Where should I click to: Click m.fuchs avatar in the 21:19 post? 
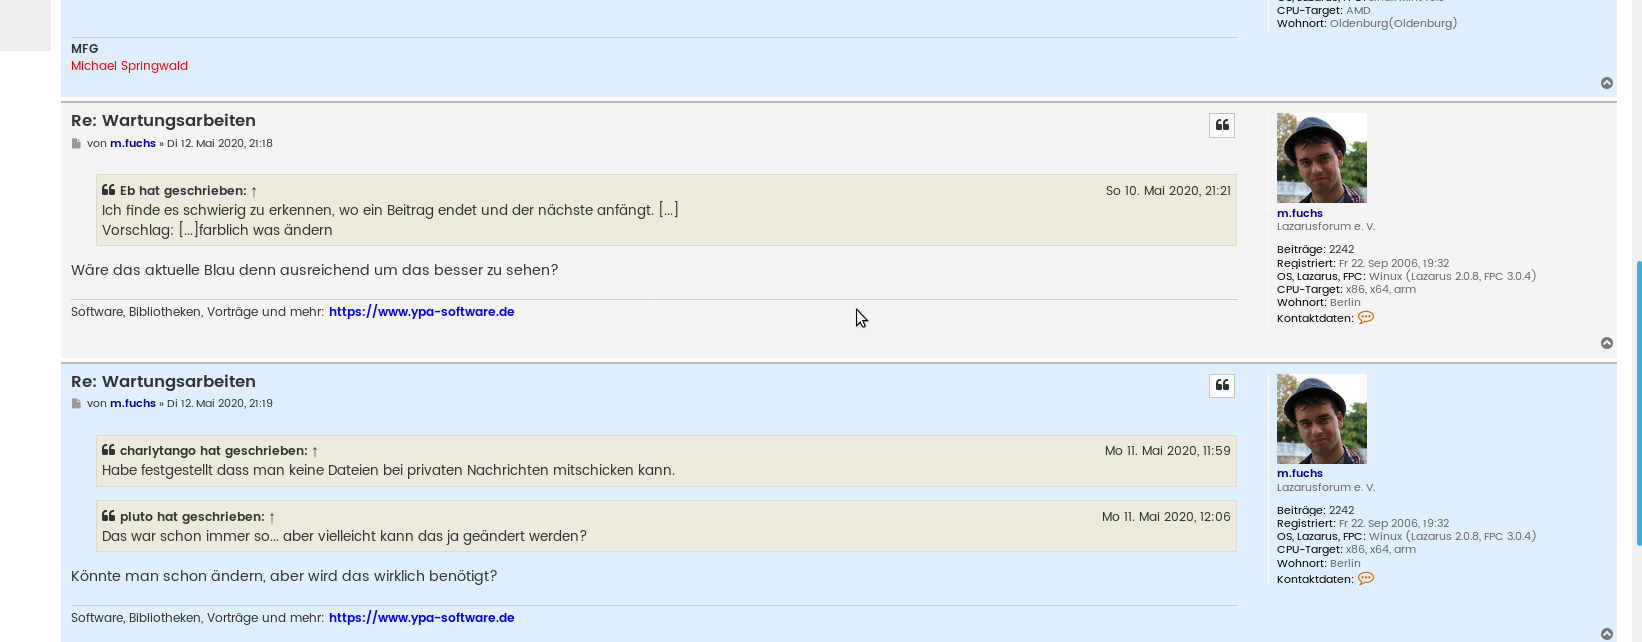coord(1321,419)
